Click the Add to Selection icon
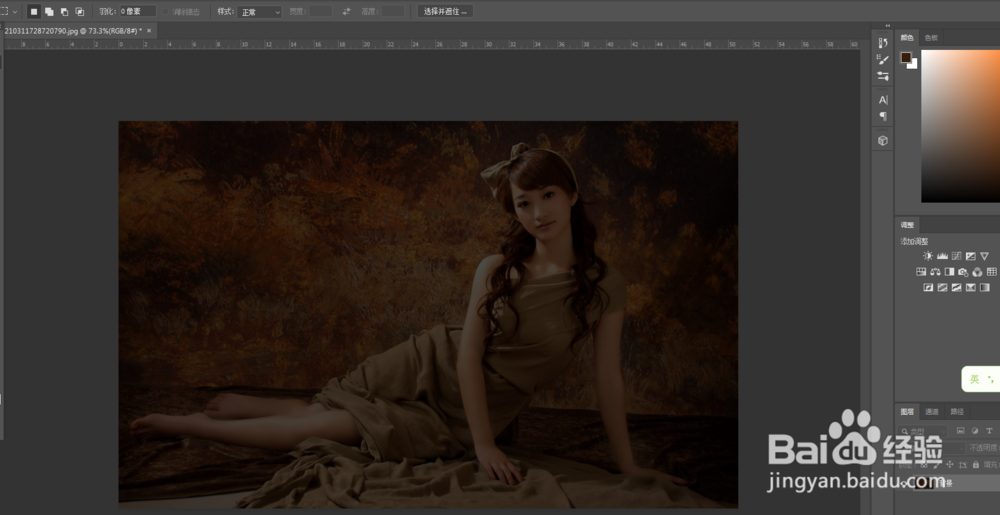The width and height of the screenshot is (1000, 515). coord(48,11)
